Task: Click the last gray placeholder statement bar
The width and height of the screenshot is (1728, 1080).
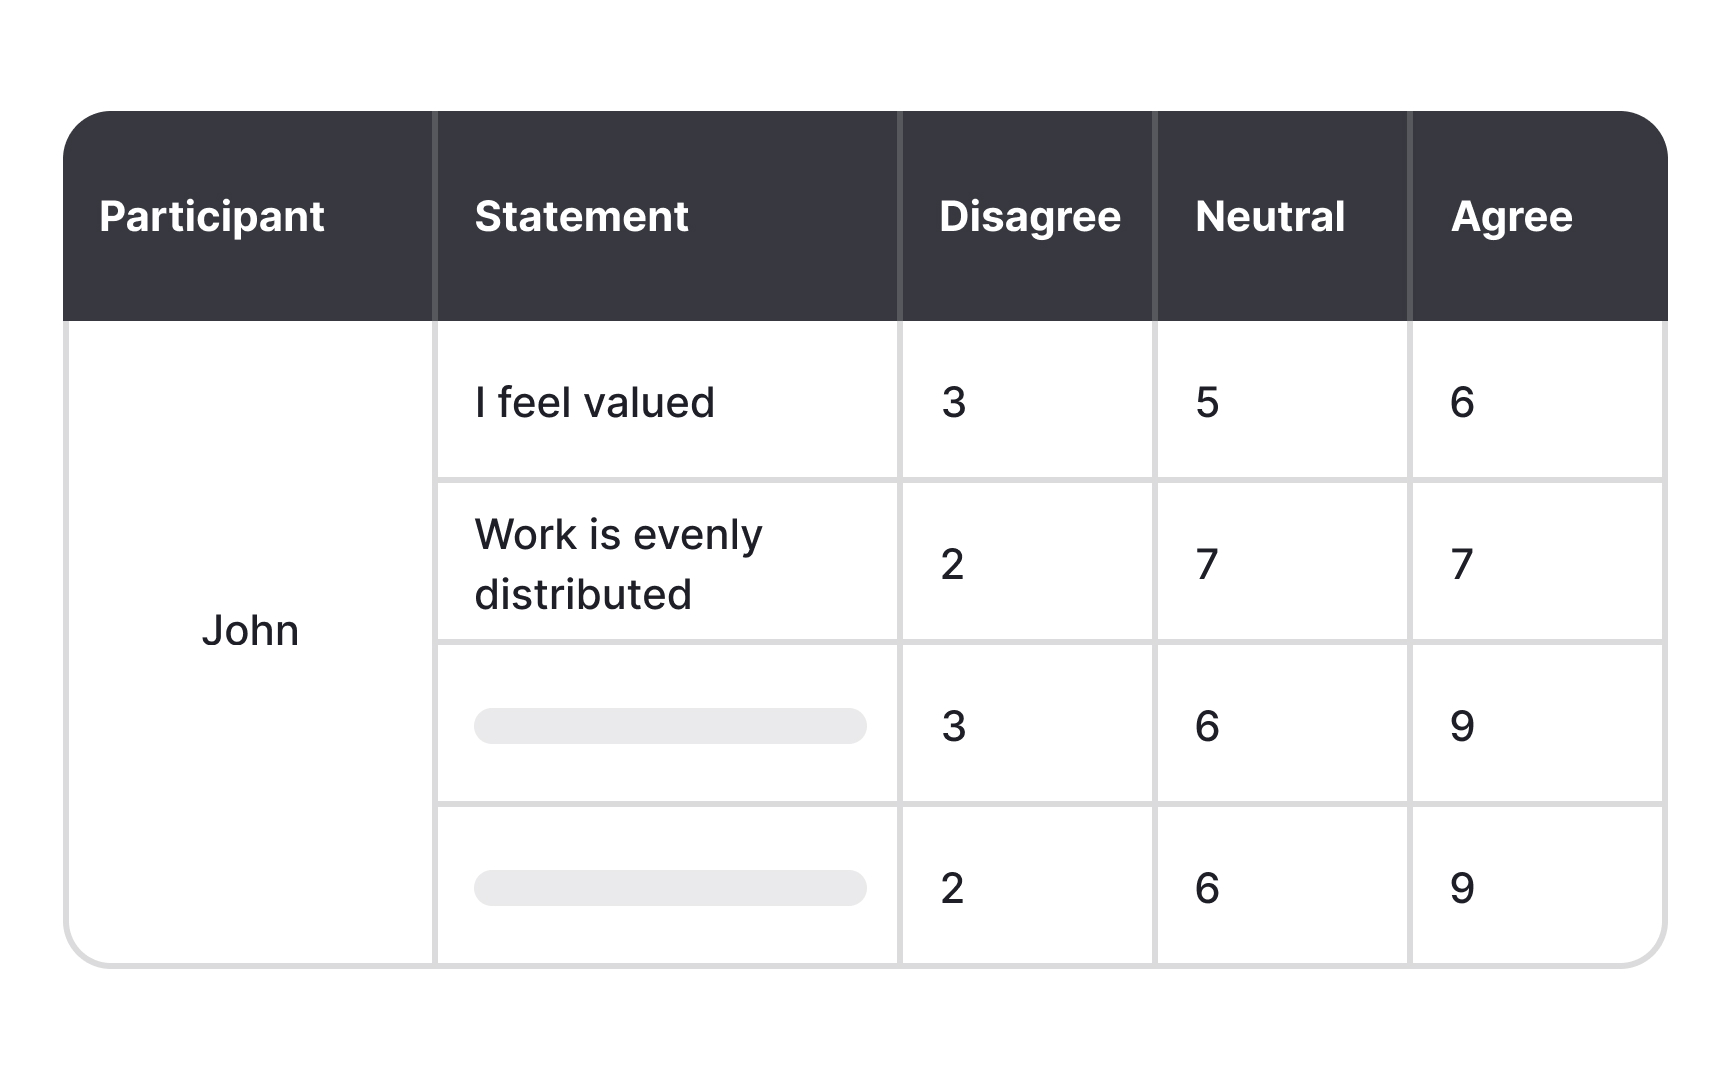Action: 670,888
